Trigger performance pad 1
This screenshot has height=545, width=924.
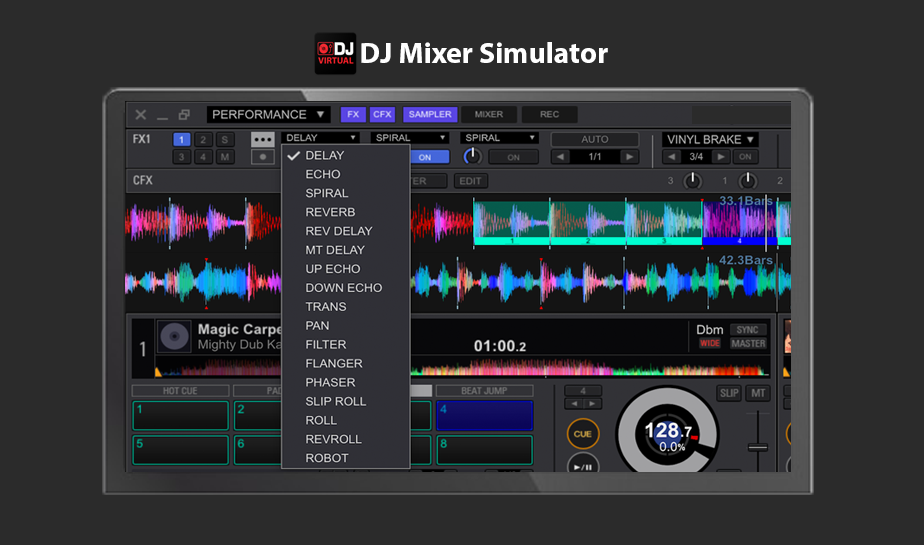181,415
